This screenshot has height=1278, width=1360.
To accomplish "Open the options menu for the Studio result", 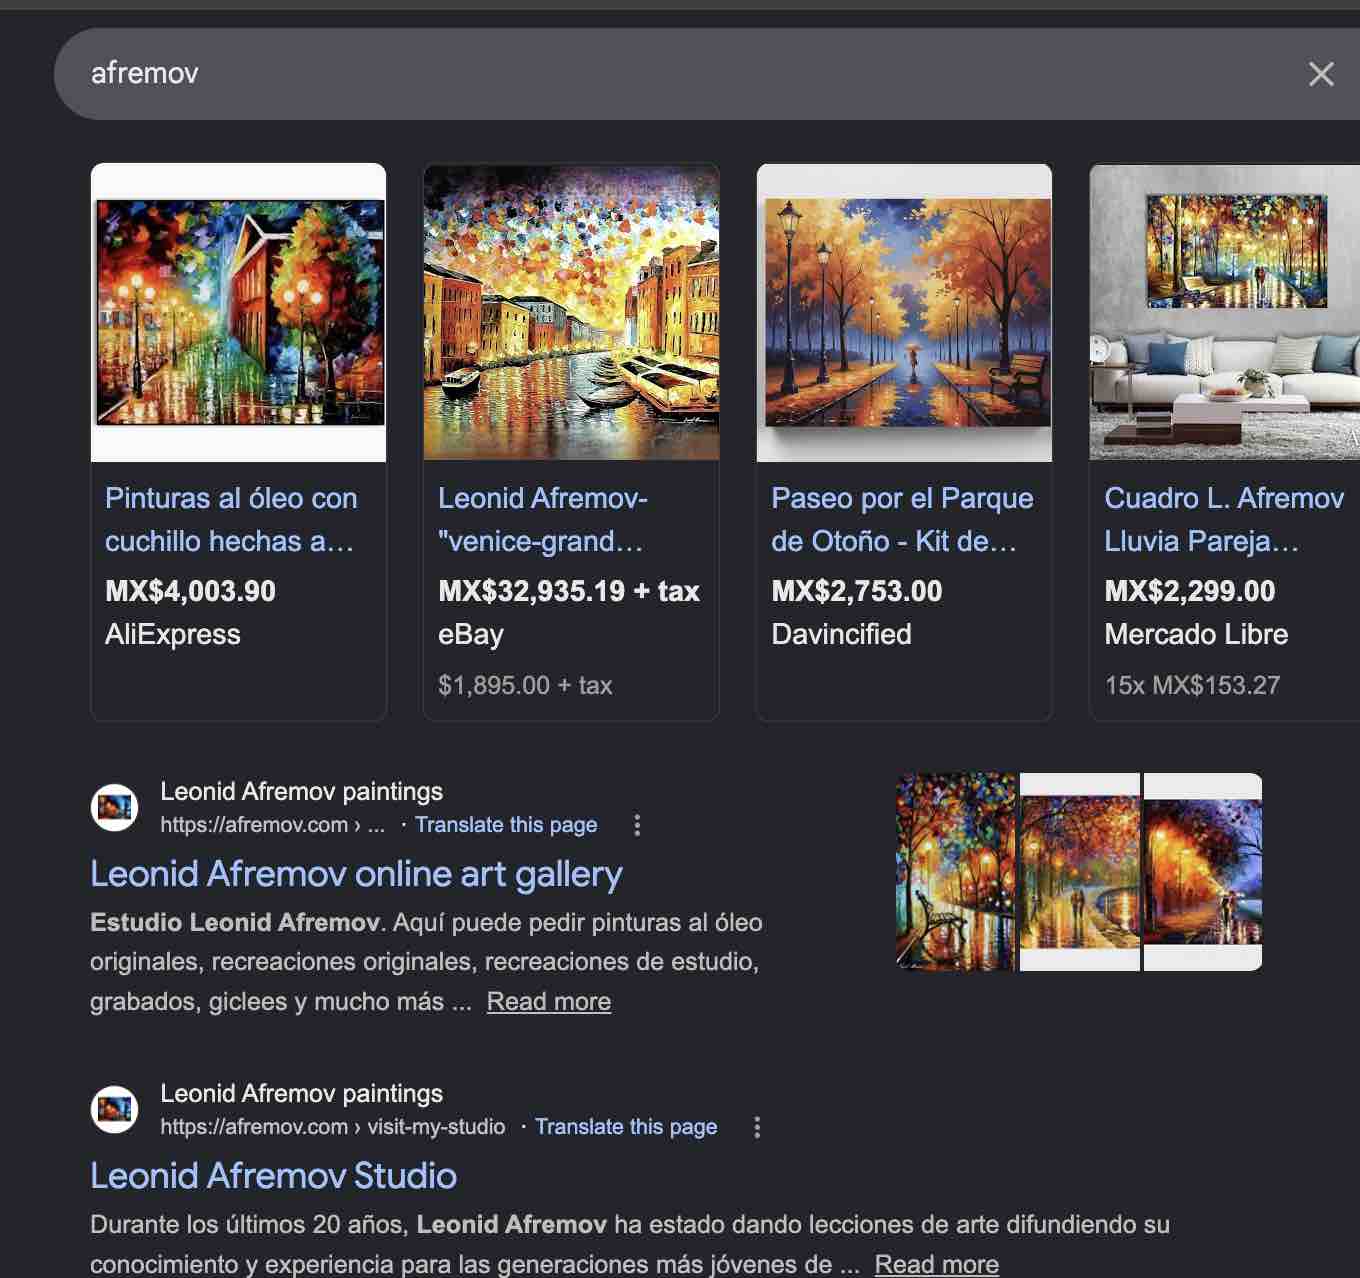I will [757, 1127].
